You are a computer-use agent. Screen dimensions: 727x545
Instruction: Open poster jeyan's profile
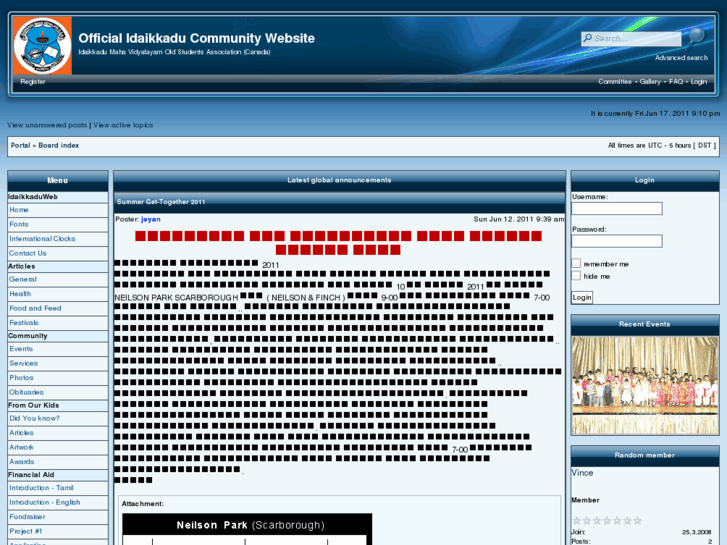pyautogui.click(x=151, y=219)
